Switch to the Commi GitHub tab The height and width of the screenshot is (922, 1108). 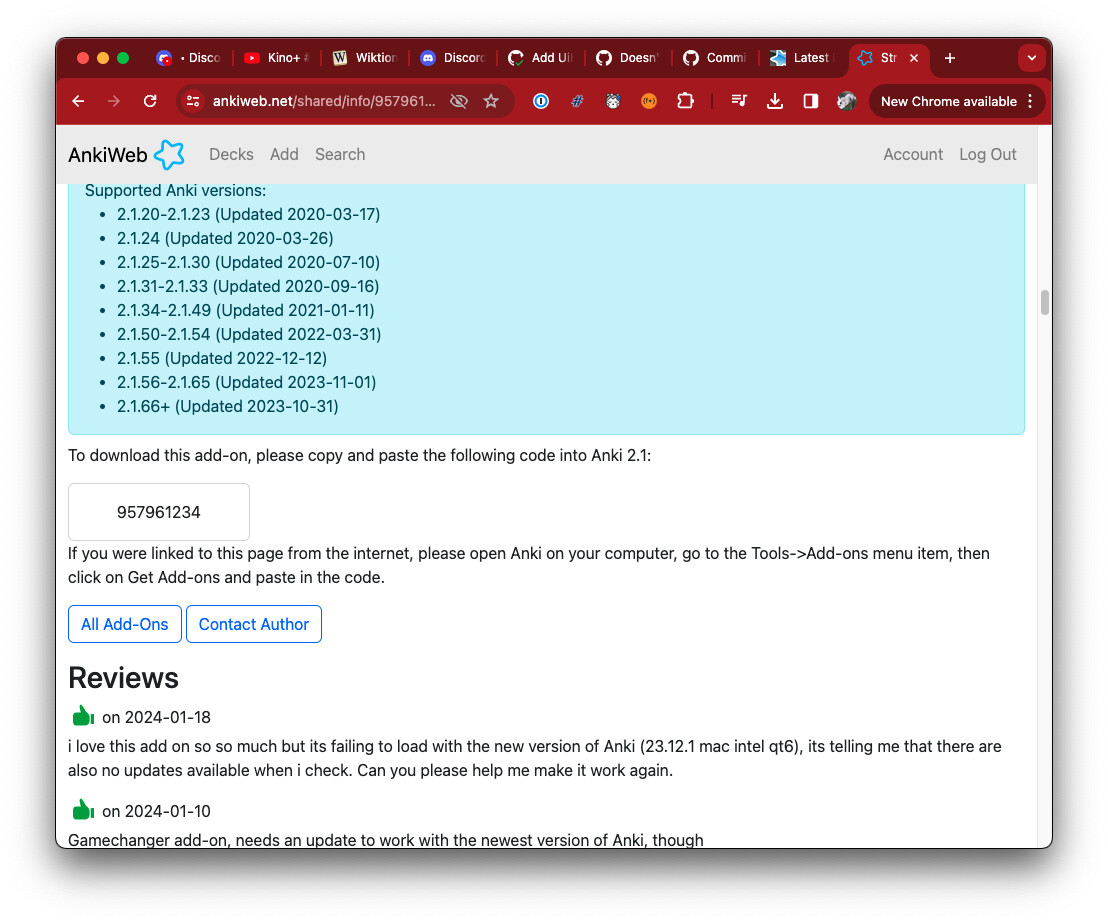coord(716,58)
